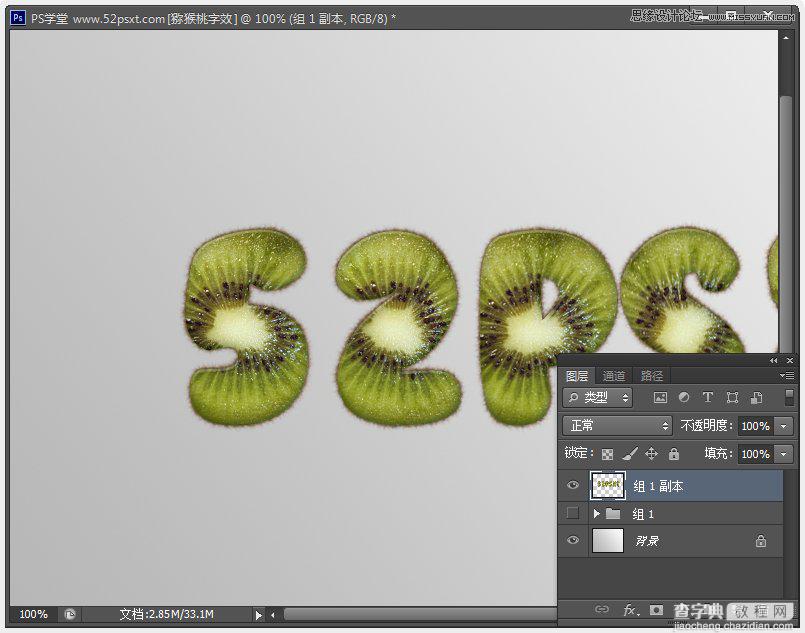Viewport: 805px width, 633px height.
Task: Switch to the 路径 tab
Action: point(651,376)
